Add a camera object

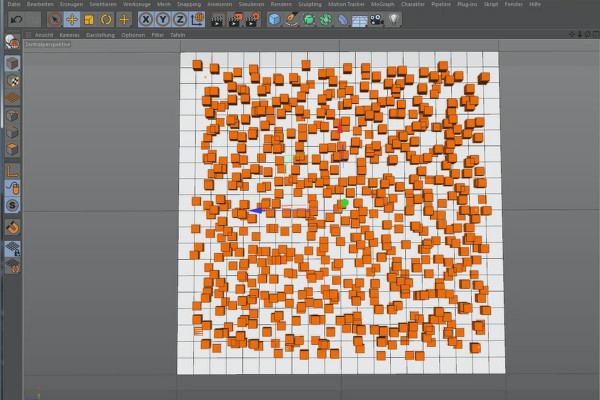(x=377, y=20)
